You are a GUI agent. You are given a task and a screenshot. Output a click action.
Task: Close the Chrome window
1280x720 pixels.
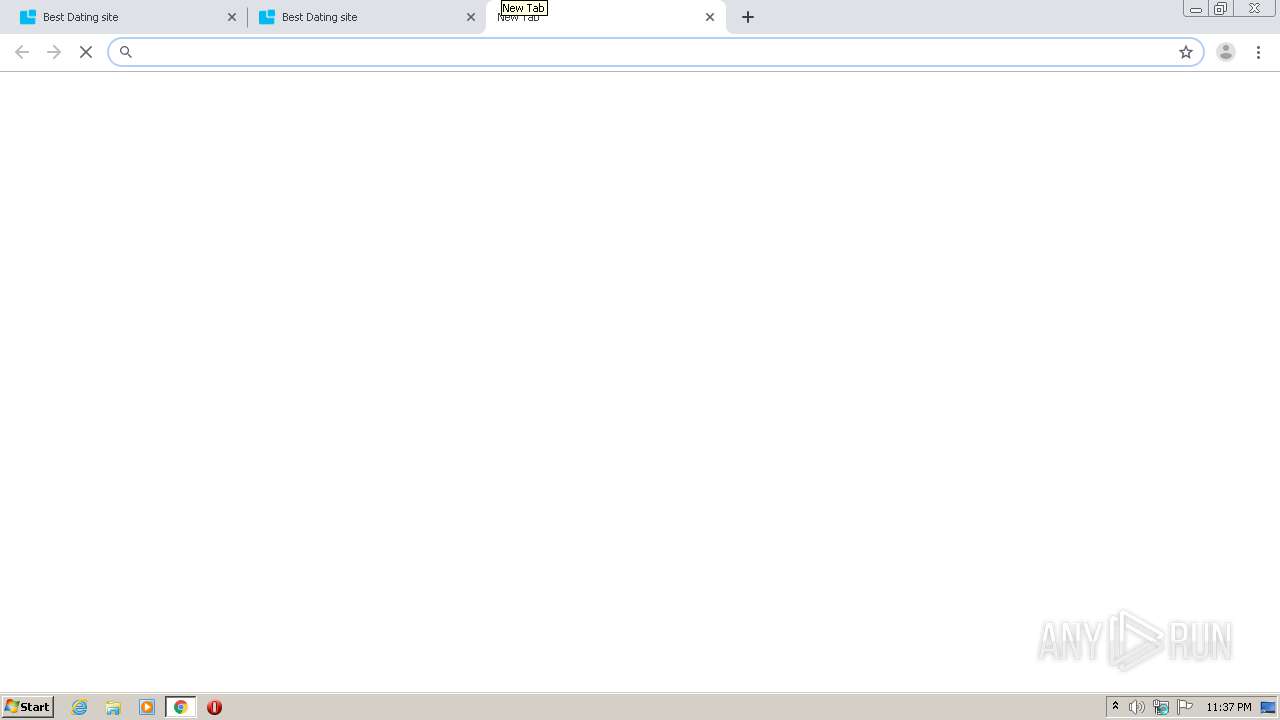[x=1254, y=9]
